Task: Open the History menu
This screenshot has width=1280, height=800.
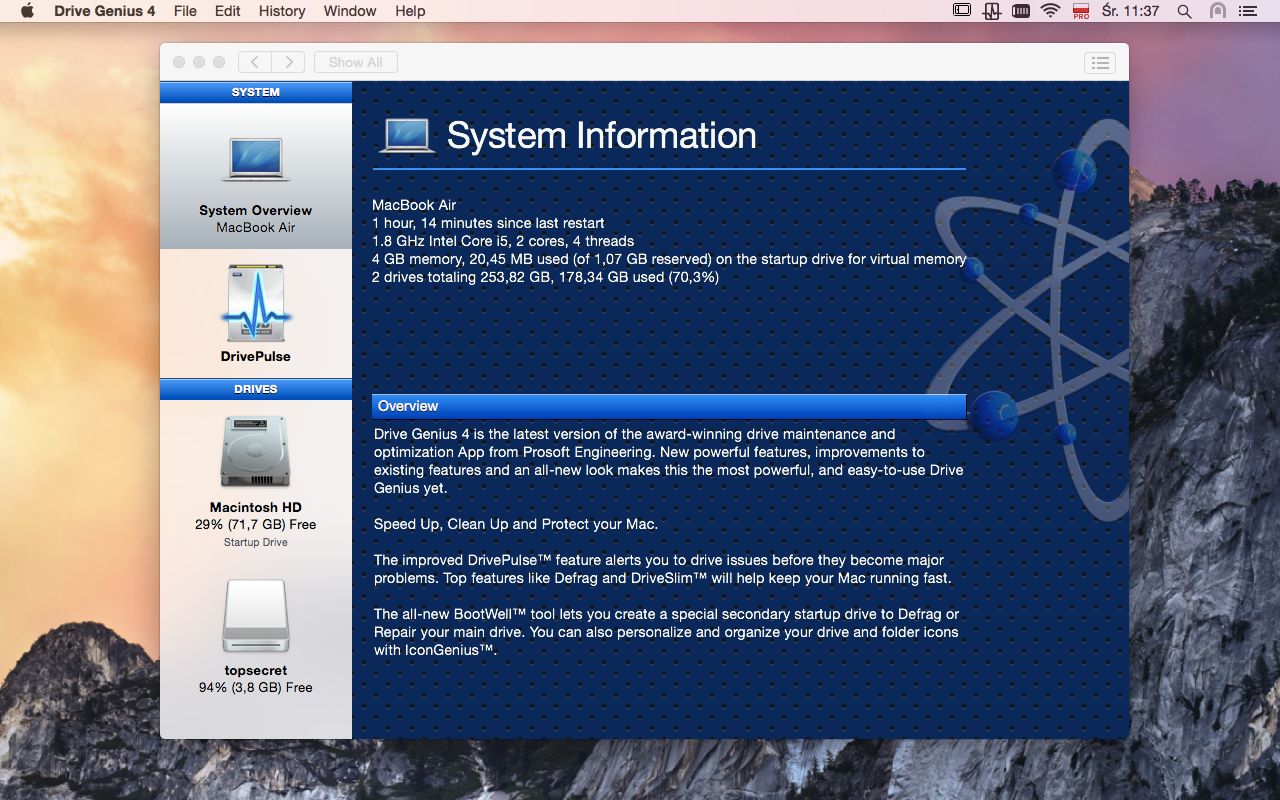Action: 282,11
